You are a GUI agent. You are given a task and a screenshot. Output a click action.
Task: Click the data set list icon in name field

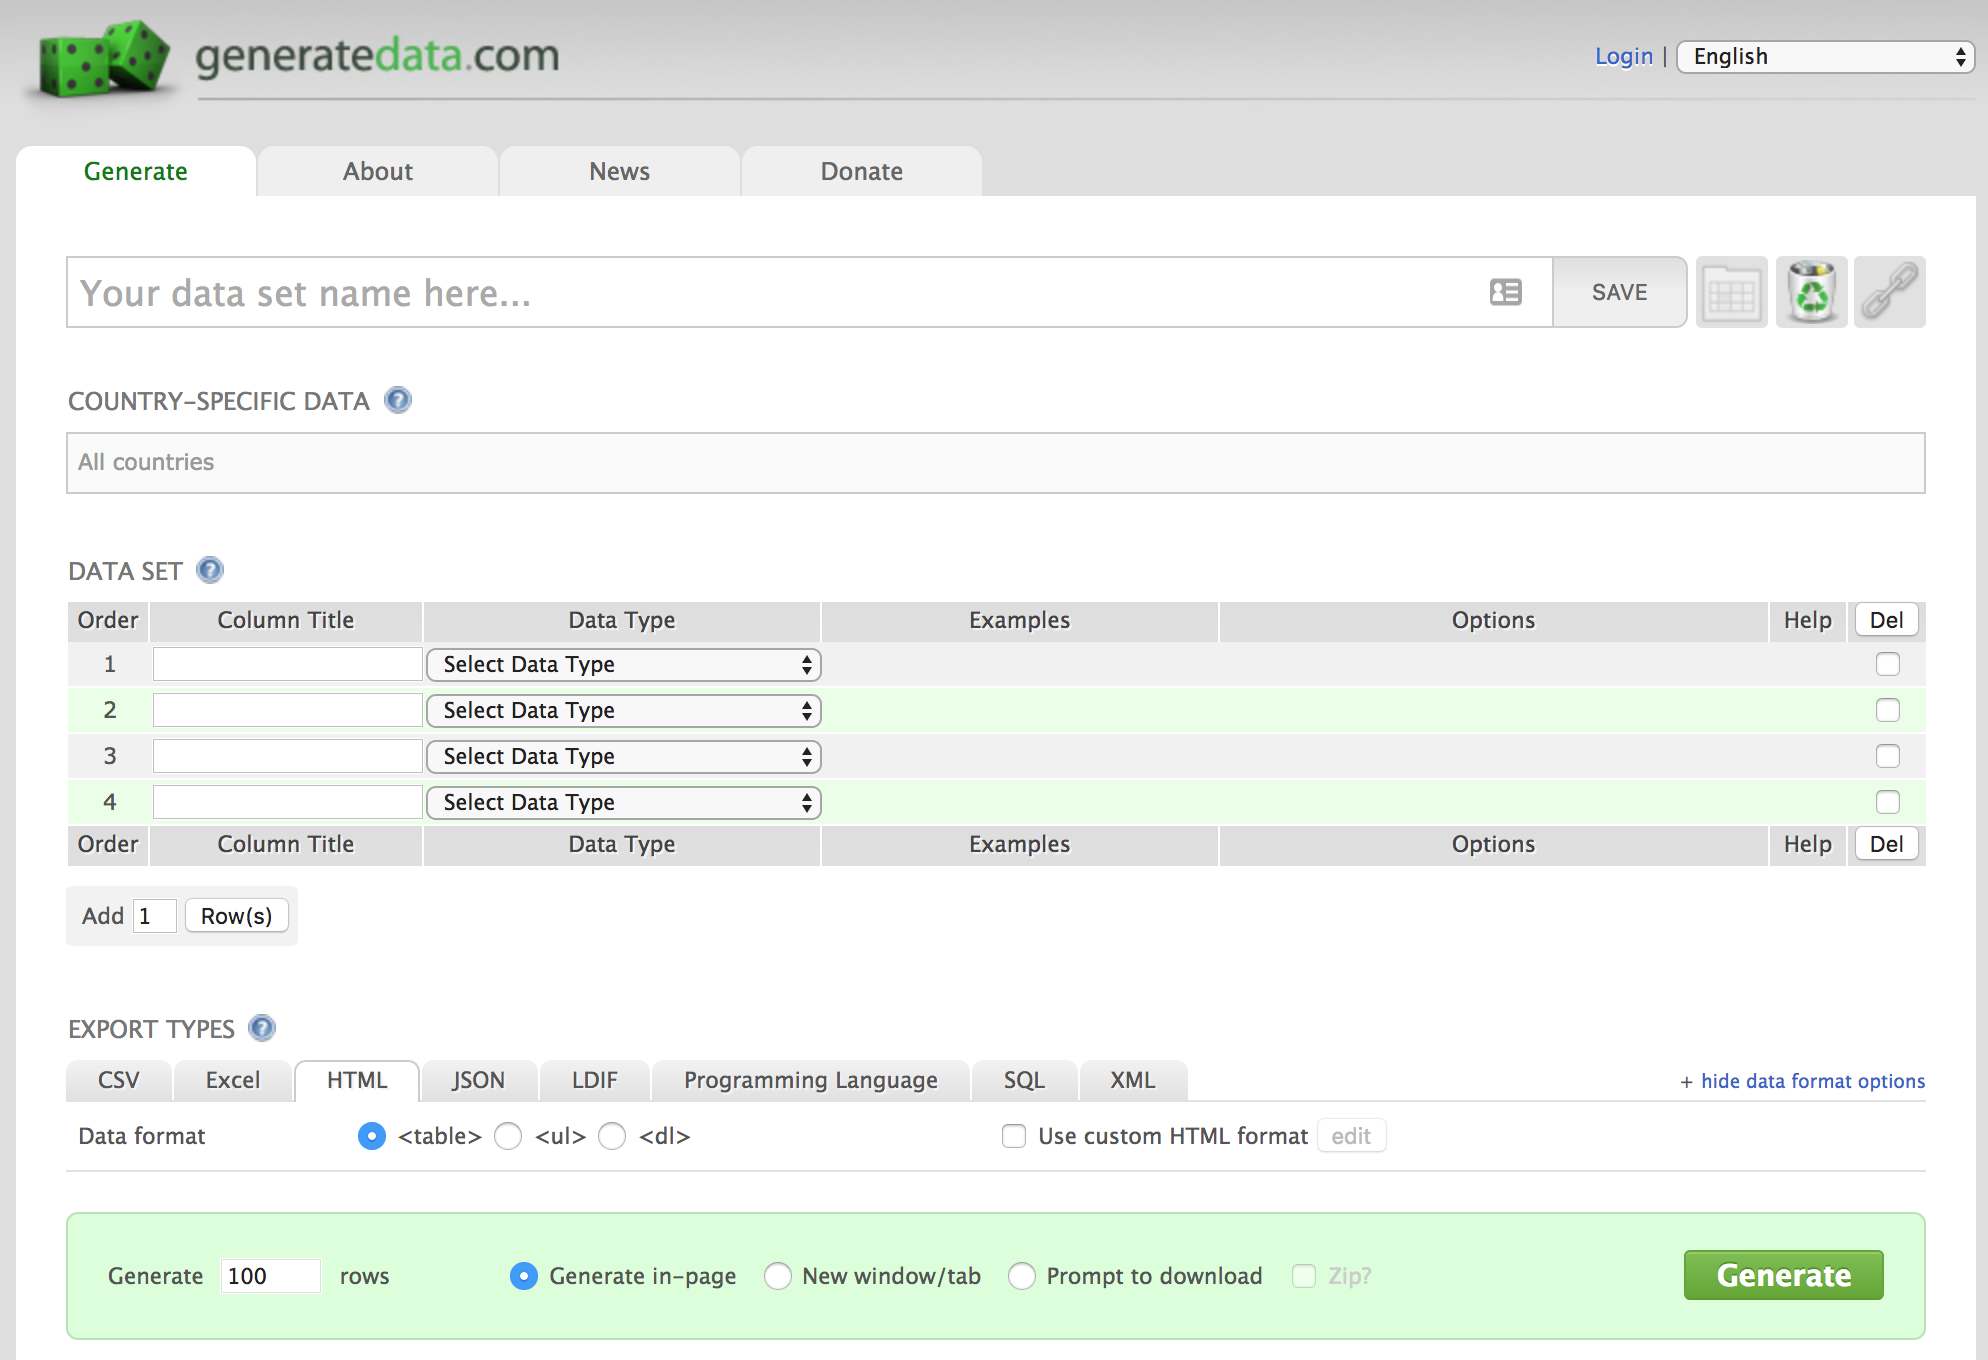(x=1505, y=292)
